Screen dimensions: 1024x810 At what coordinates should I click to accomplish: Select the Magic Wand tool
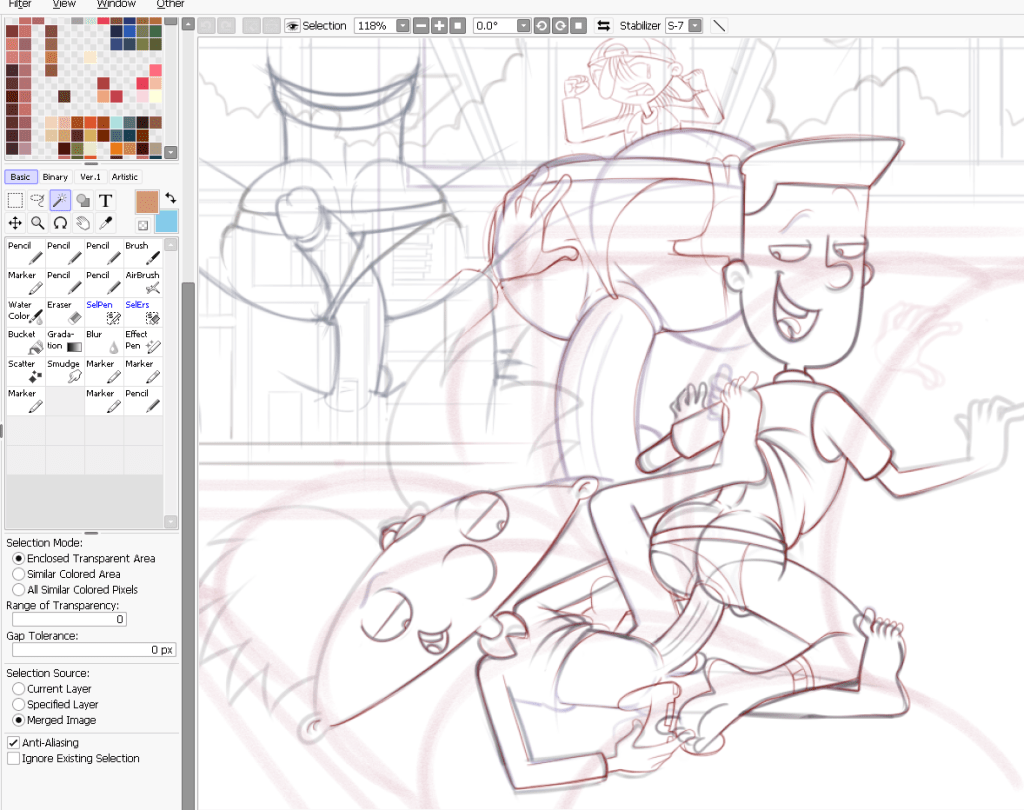pos(60,201)
